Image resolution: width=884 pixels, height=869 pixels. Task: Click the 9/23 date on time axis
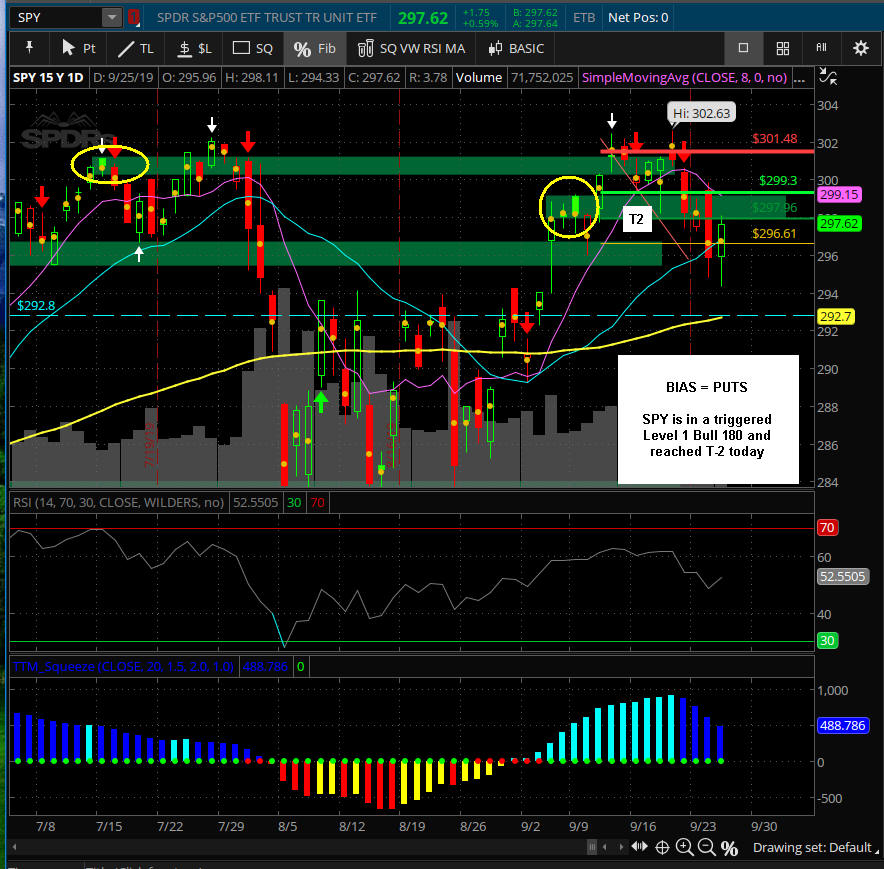click(x=703, y=826)
